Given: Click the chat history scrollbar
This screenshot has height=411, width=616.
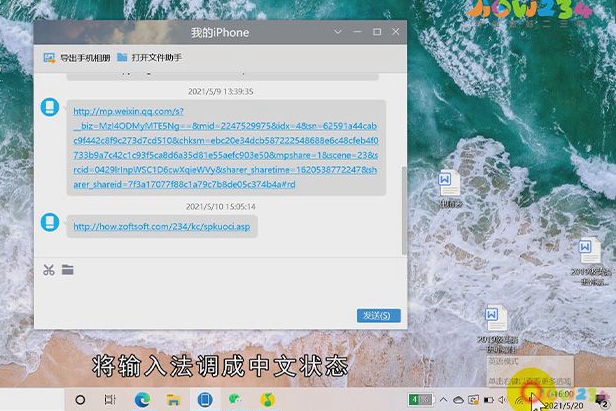Looking at the screenshot, I should click(404, 210).
